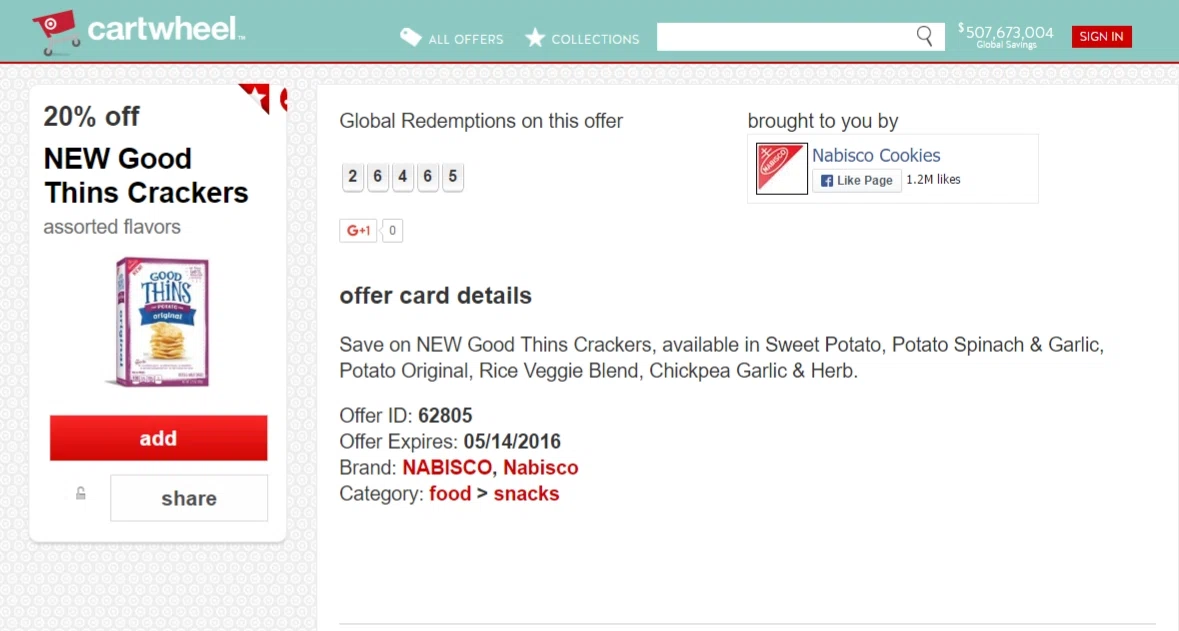The image size is (1179, 631).
Task: Click the Sign In button
Action: tap(1101, 37)
